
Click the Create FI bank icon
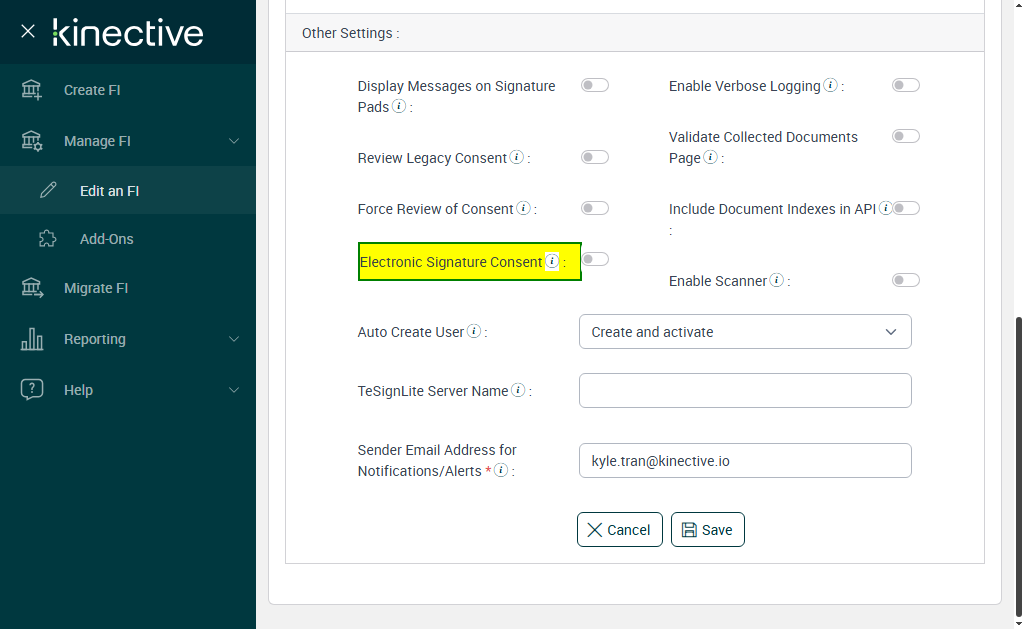pos(32,90)
